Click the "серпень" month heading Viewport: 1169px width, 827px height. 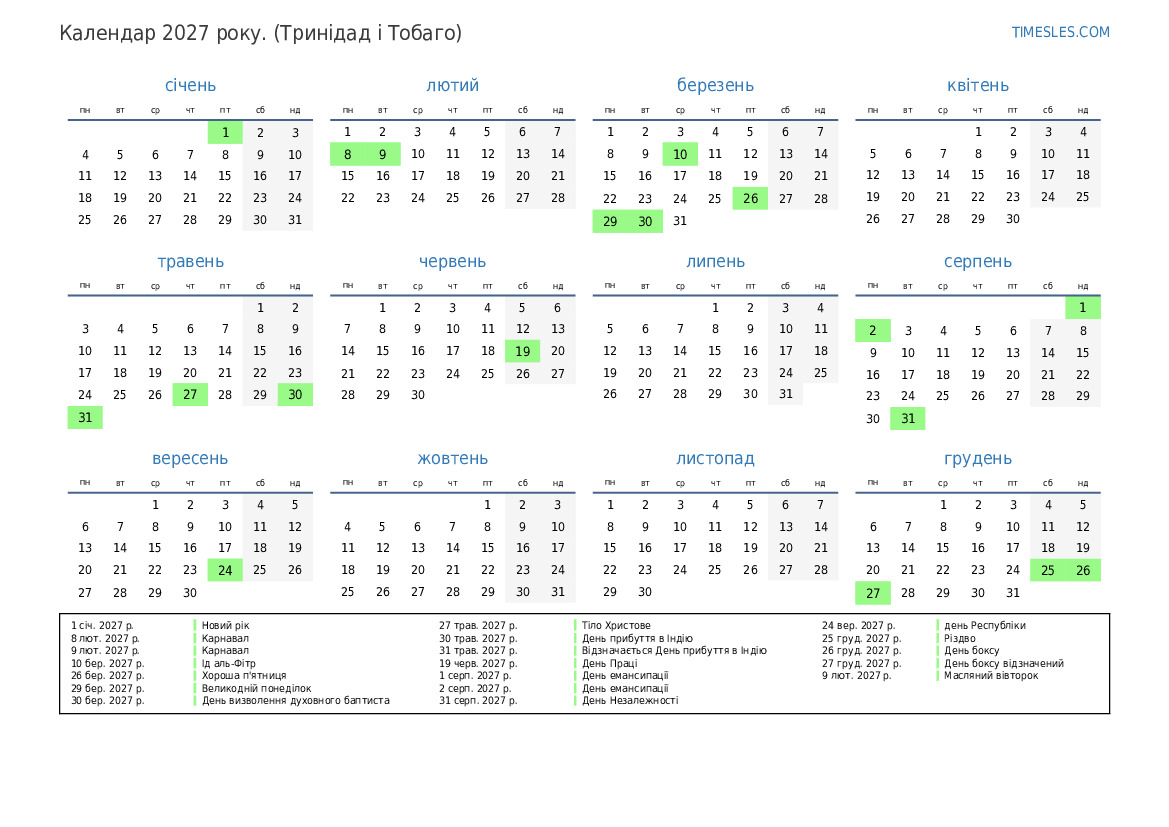click(977, 262)
